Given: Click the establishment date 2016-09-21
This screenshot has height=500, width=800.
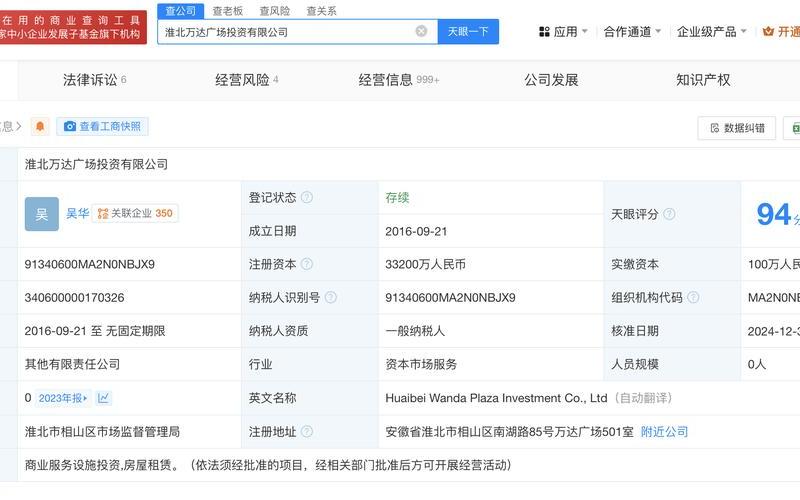Looking at the screenshot, I should point(416,231).
